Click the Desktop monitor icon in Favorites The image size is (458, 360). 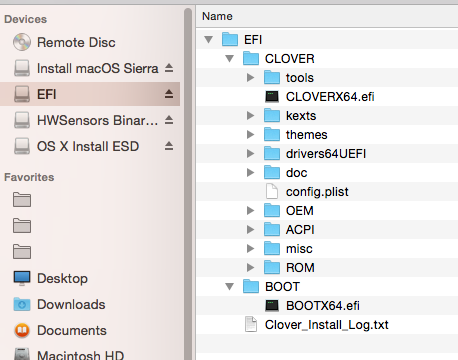[22, 278]
